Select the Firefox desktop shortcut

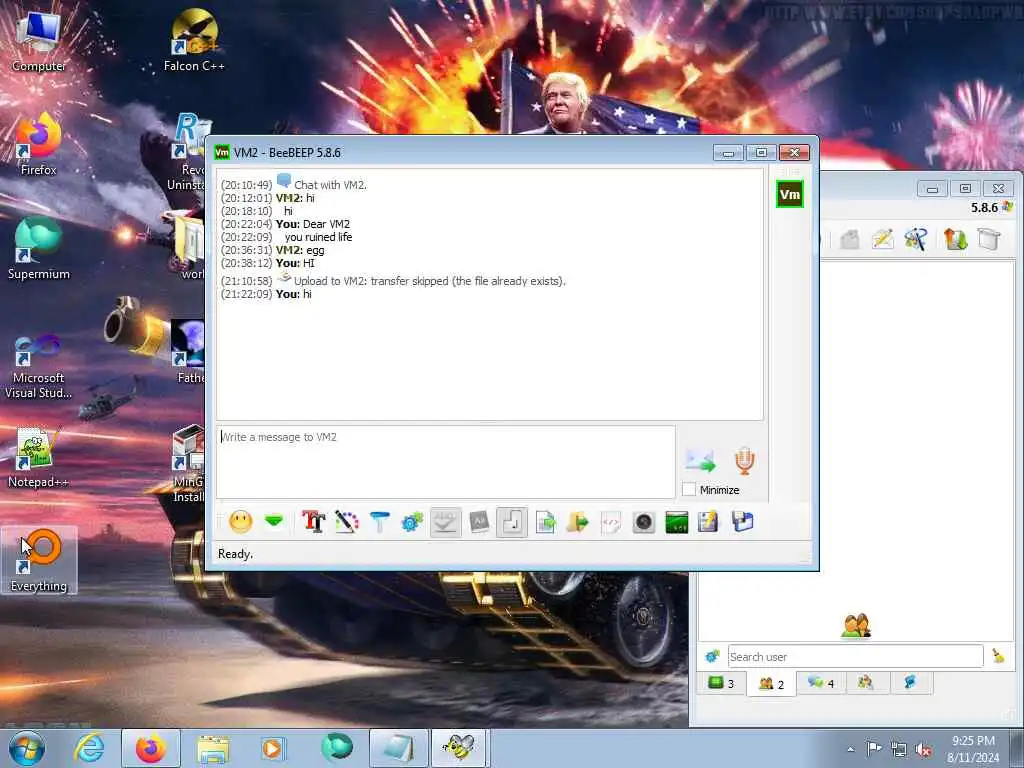39,144
